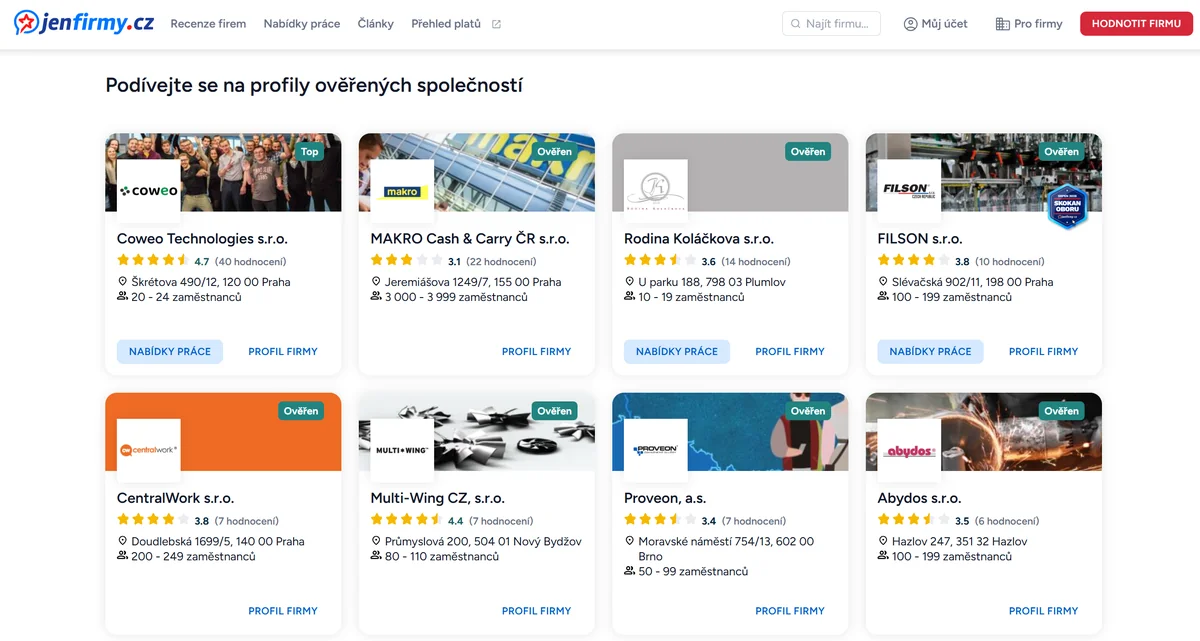The height and width of the screenshot is (641, 1200).
Task: Click the jenfirmy.cz logo
Action: pyautogui.click(x=84, y=23)
